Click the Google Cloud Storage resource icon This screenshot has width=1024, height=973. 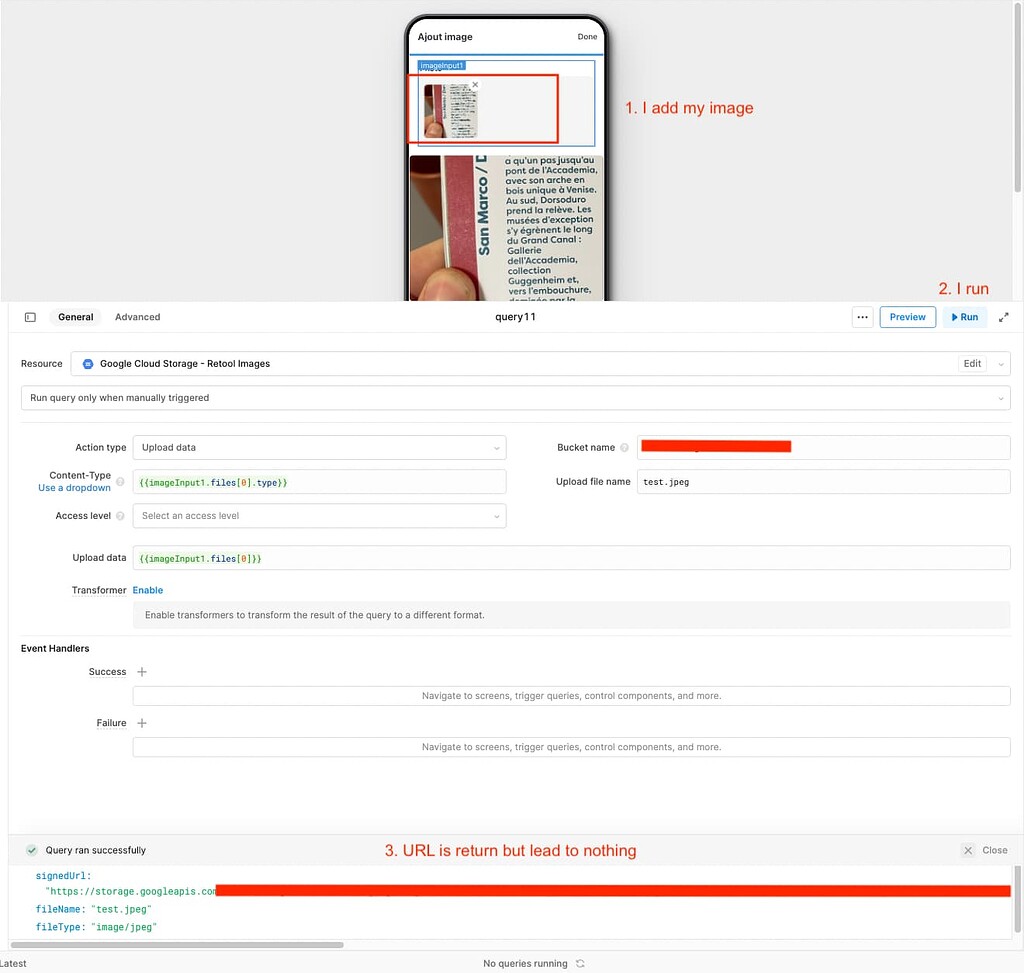pyautogui.click(x=88, y=364)
